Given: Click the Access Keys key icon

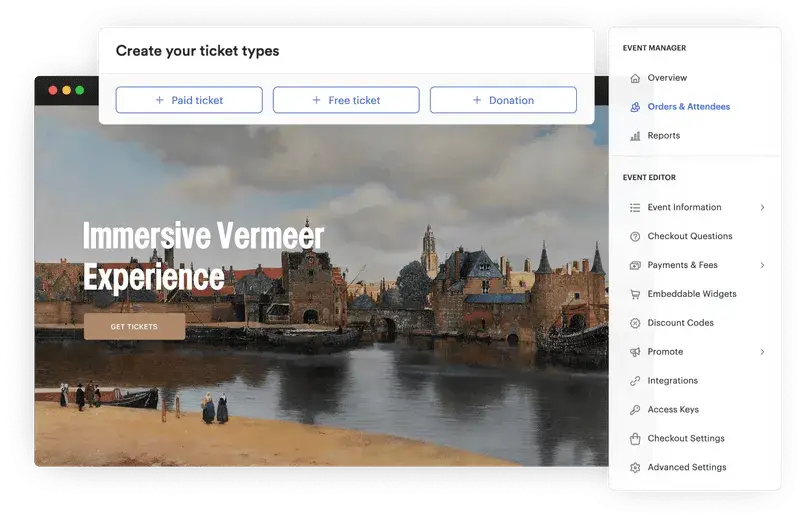Looking at the screenshot, I should [635, 409].
